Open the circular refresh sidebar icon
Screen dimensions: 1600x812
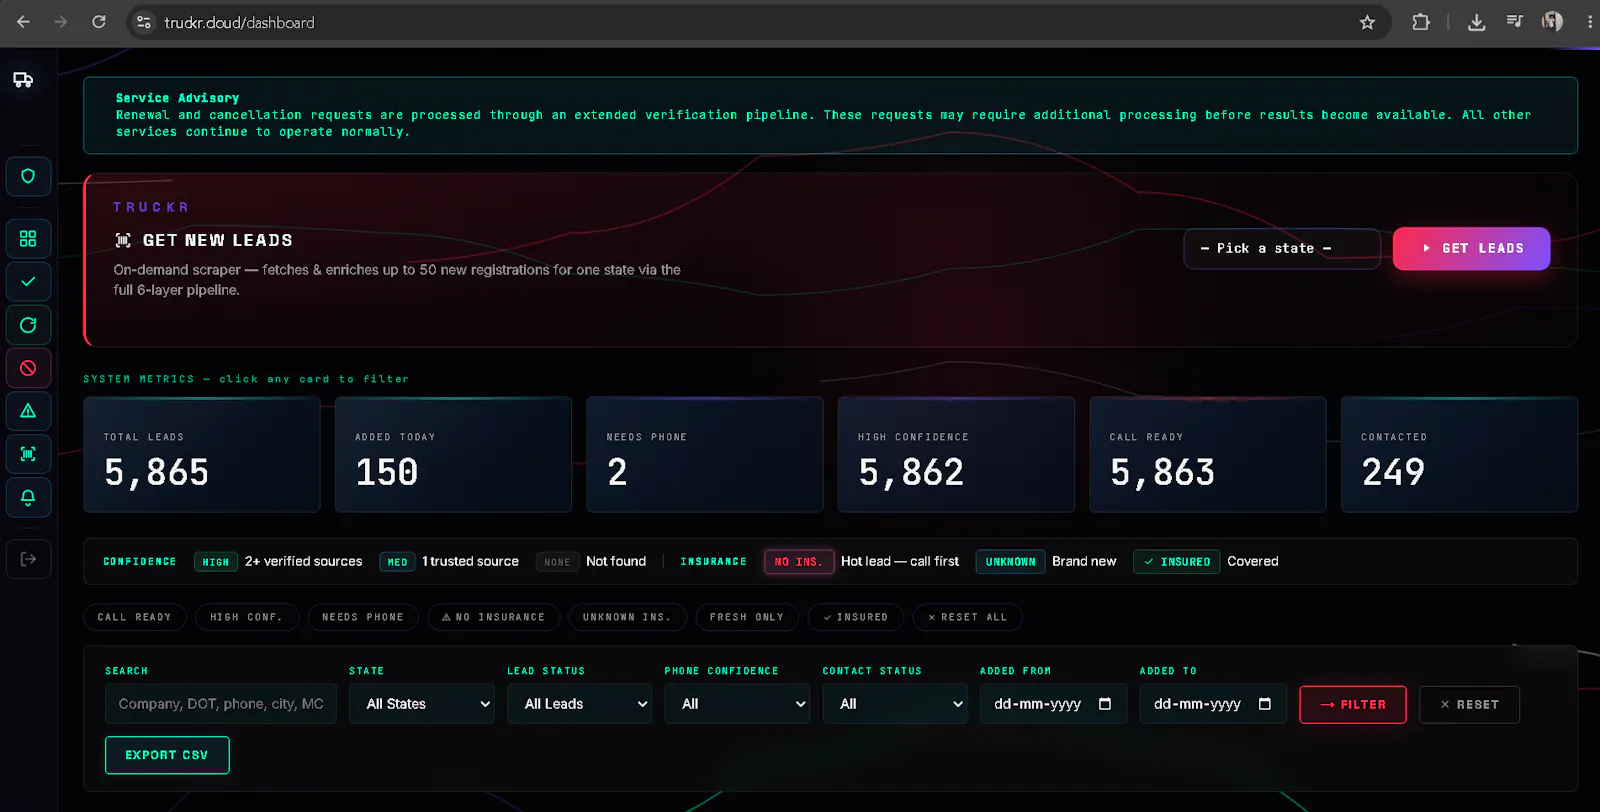coord(28,325)
